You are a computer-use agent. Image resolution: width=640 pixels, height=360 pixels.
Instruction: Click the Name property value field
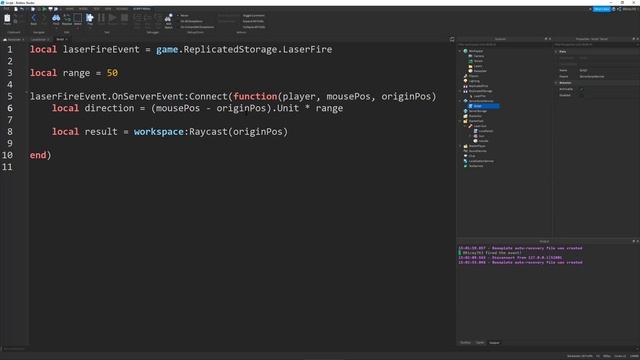pos(608,70)
